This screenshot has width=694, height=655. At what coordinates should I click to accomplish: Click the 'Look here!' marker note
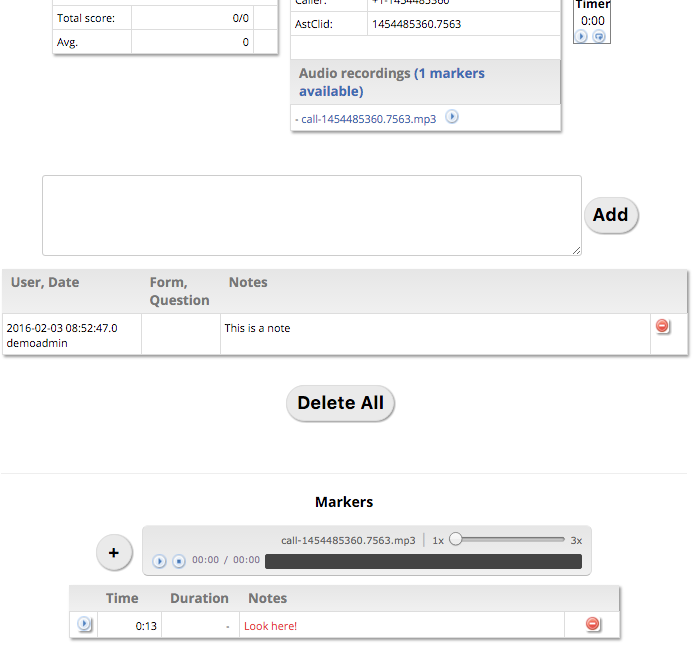click(270, 626)
